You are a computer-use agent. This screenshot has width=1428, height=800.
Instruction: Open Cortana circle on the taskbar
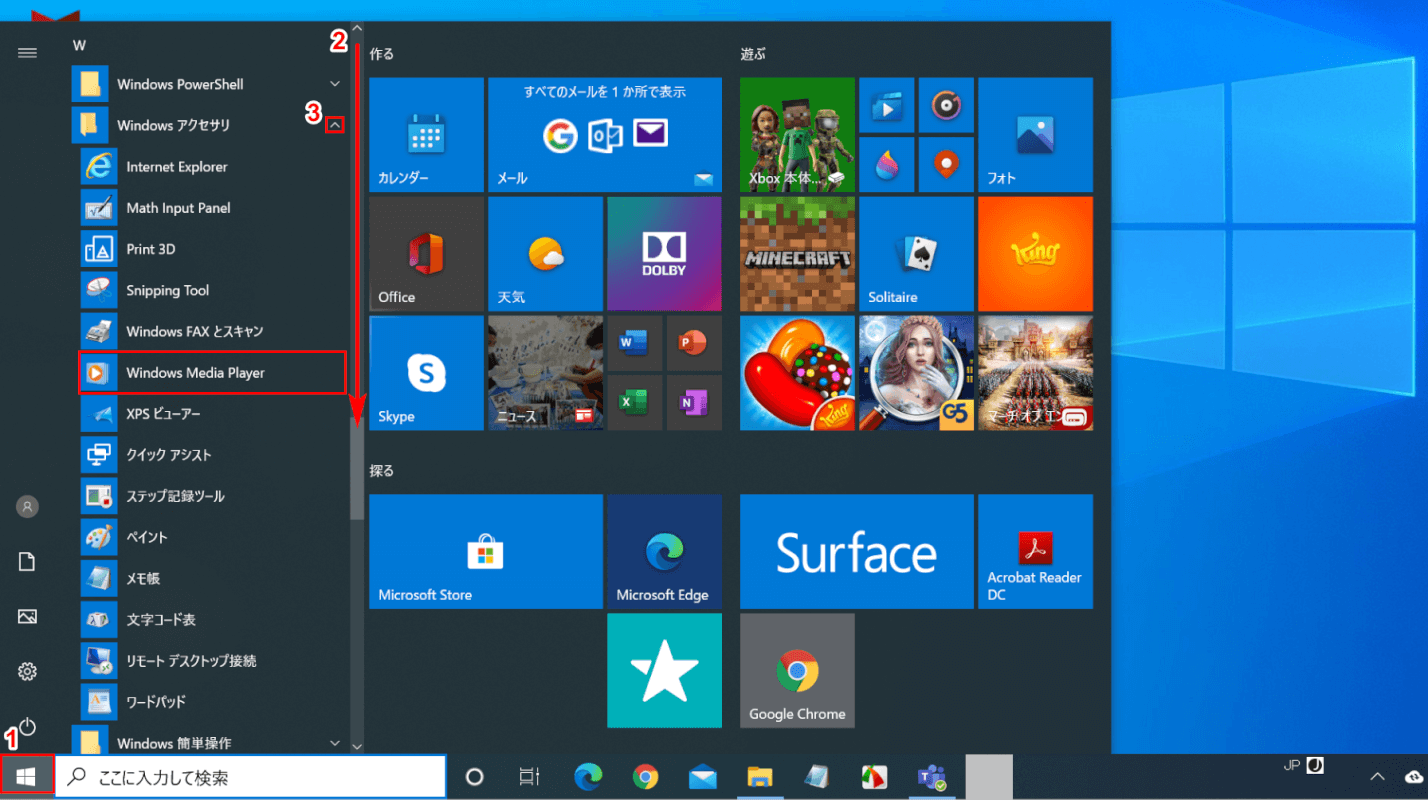[x=475, y=777]
